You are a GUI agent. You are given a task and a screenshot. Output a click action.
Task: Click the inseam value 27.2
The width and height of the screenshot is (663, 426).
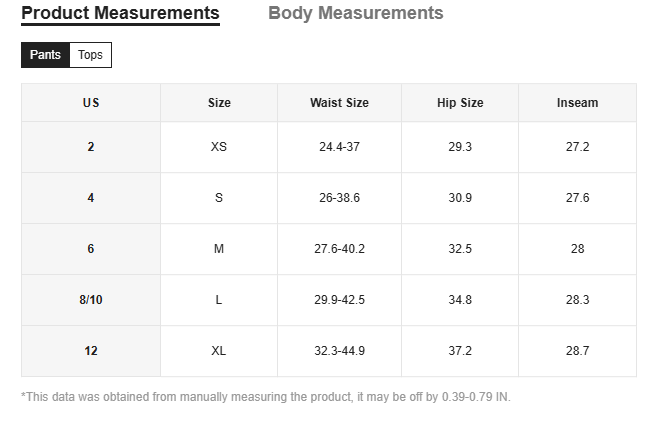tap(577, 147)
